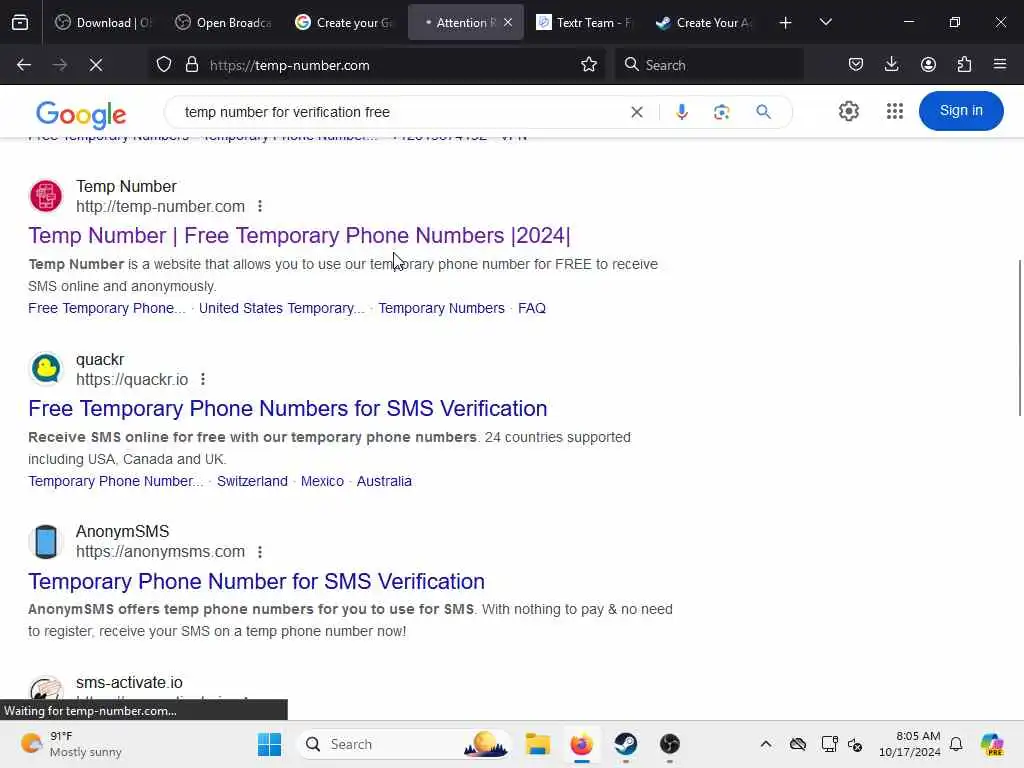Image resolution: width=1024 pixels, height=768 pixels.
Task: Open more options for Temp Number result
Action: tap(260, 206)
